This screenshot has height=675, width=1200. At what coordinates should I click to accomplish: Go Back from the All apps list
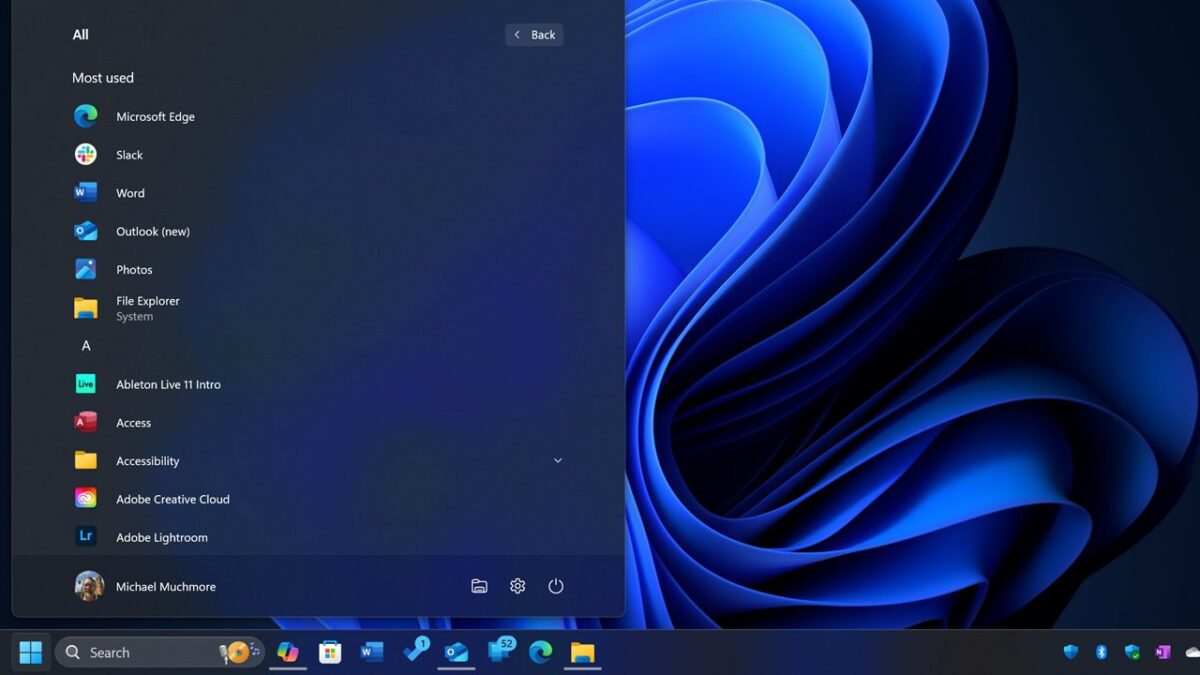[x=534, y=35]
